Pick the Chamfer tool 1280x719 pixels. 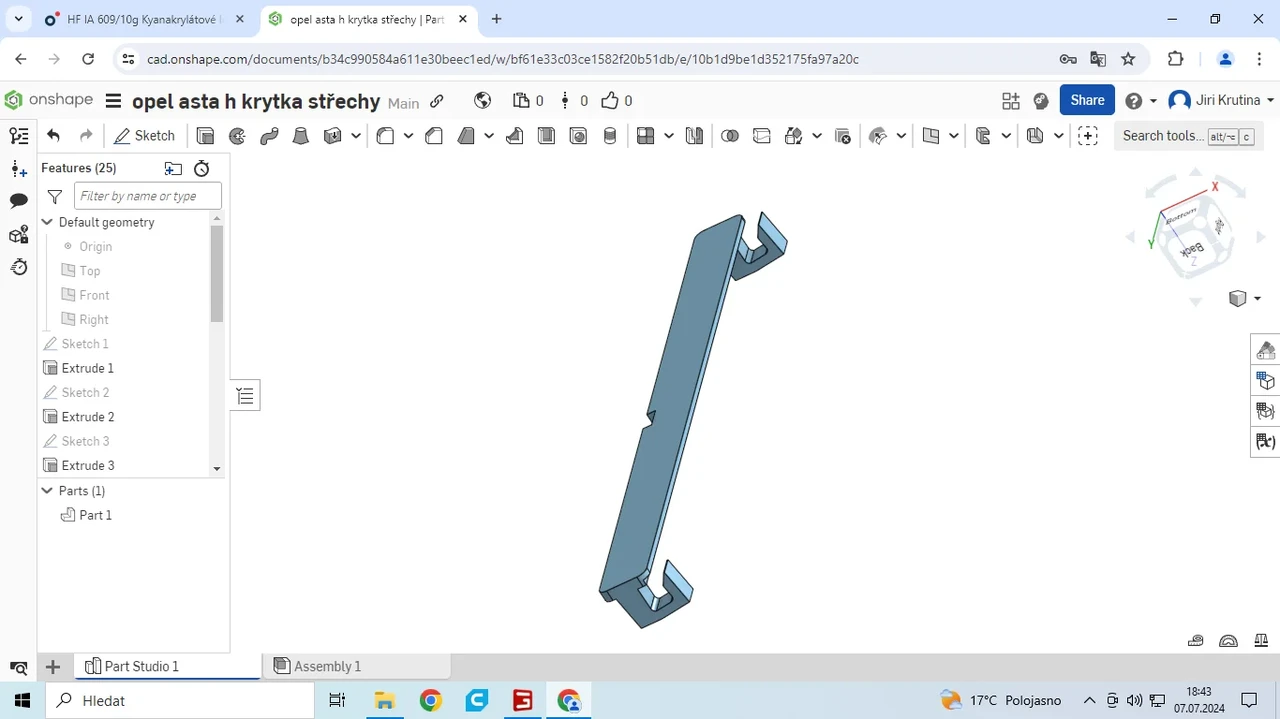coord(434,136)
